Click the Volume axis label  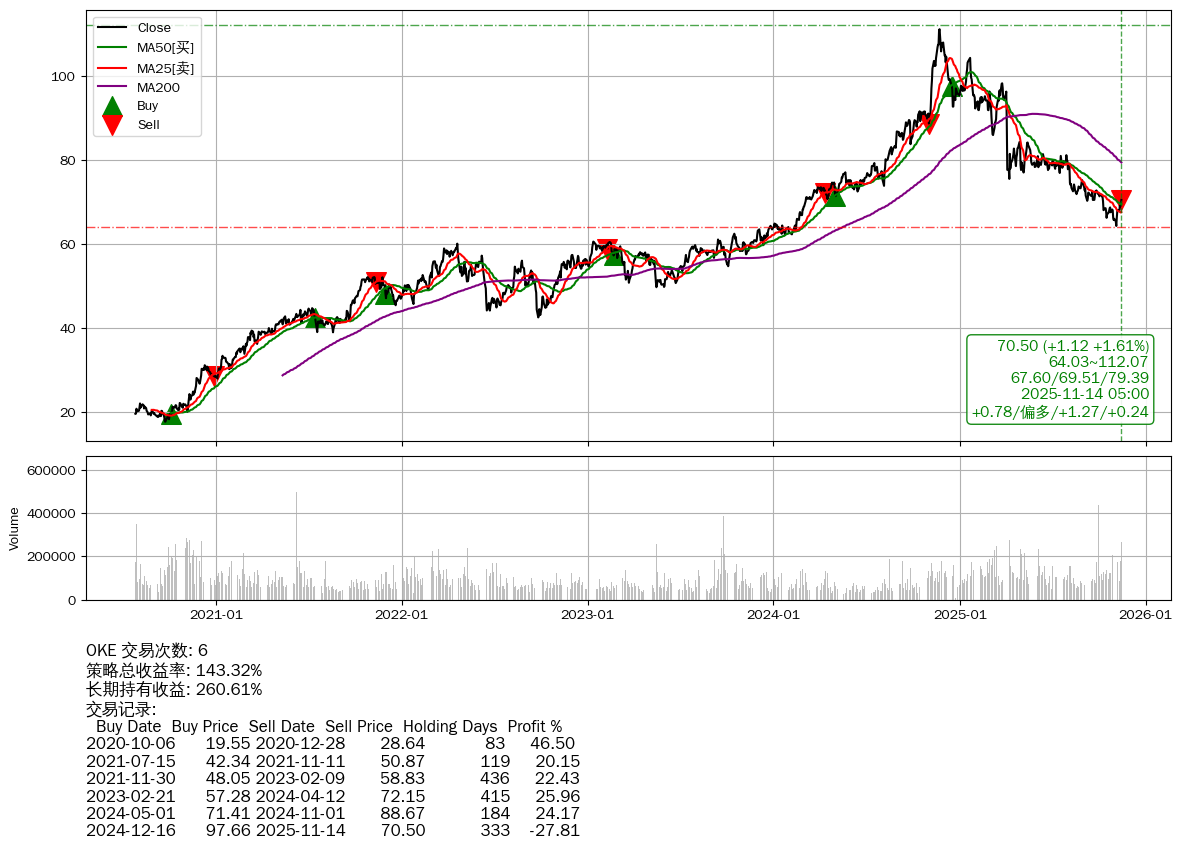pyautogui.click(x=14, y=528)
